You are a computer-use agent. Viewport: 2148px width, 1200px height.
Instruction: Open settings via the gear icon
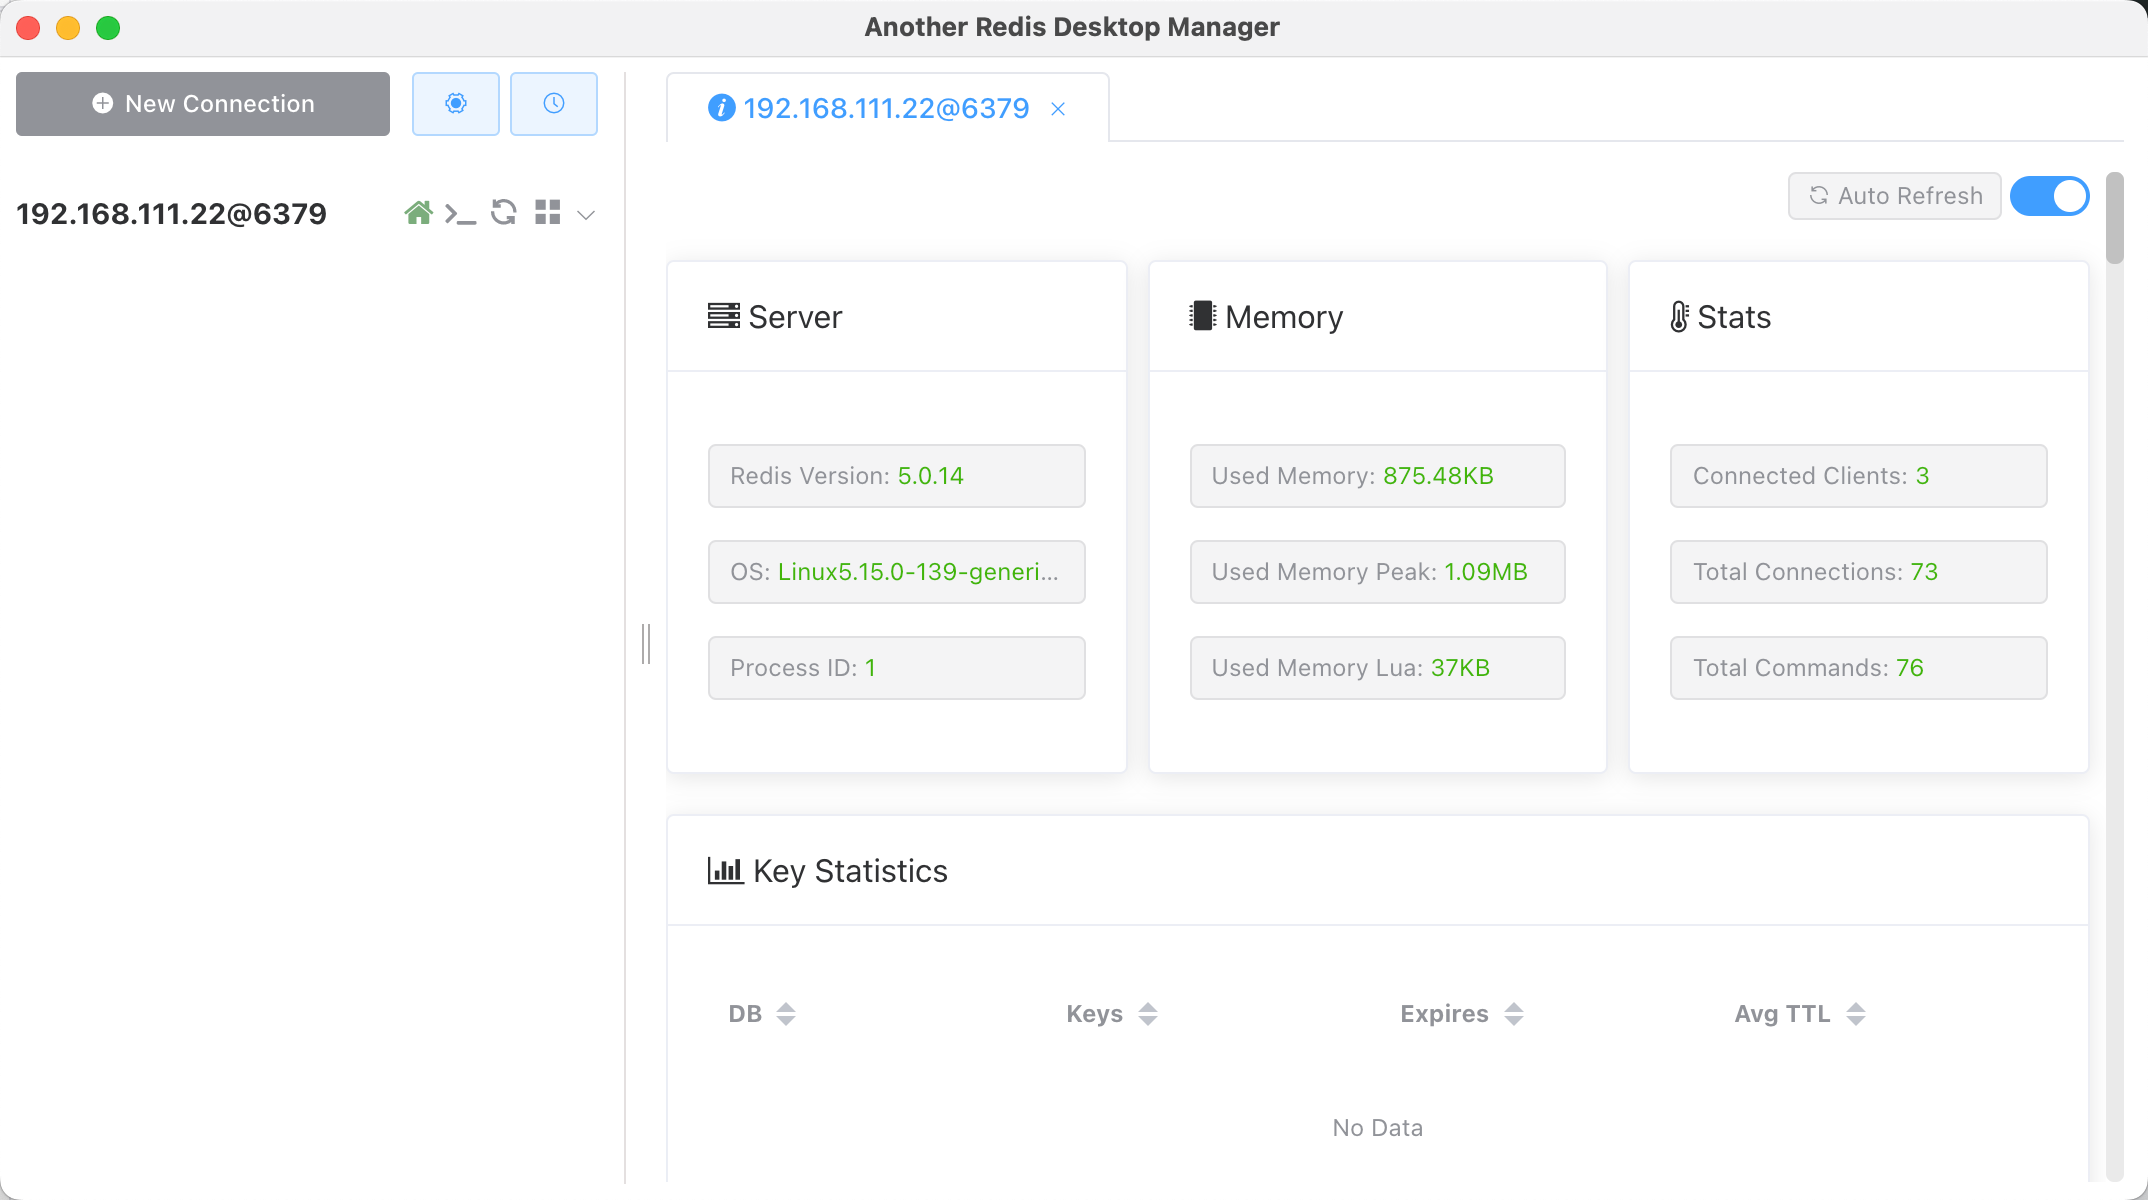click(x=456, y=104)
